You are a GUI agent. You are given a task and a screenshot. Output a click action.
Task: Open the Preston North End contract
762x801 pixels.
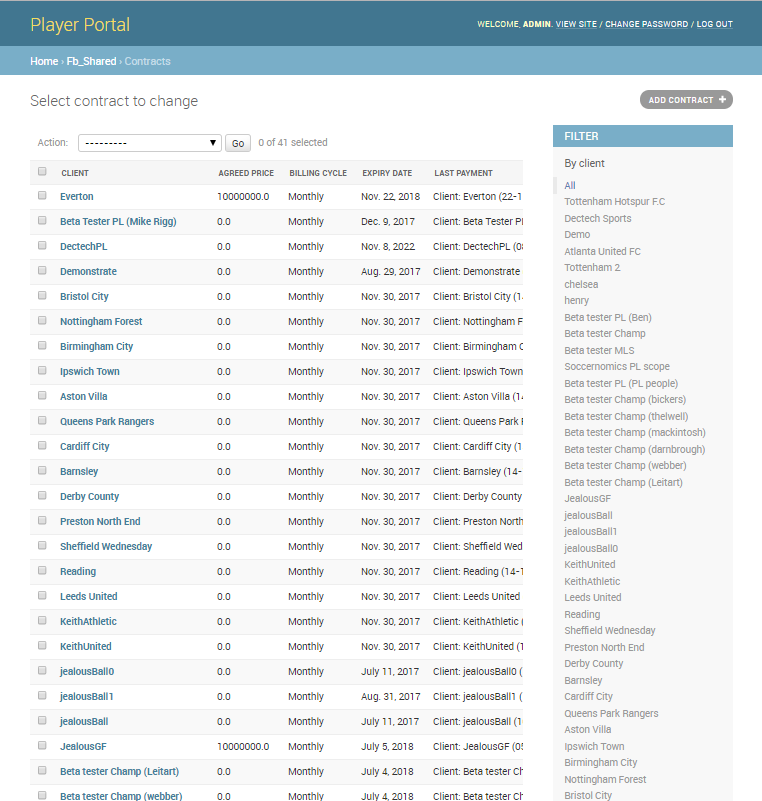click(x=100, y=522)
